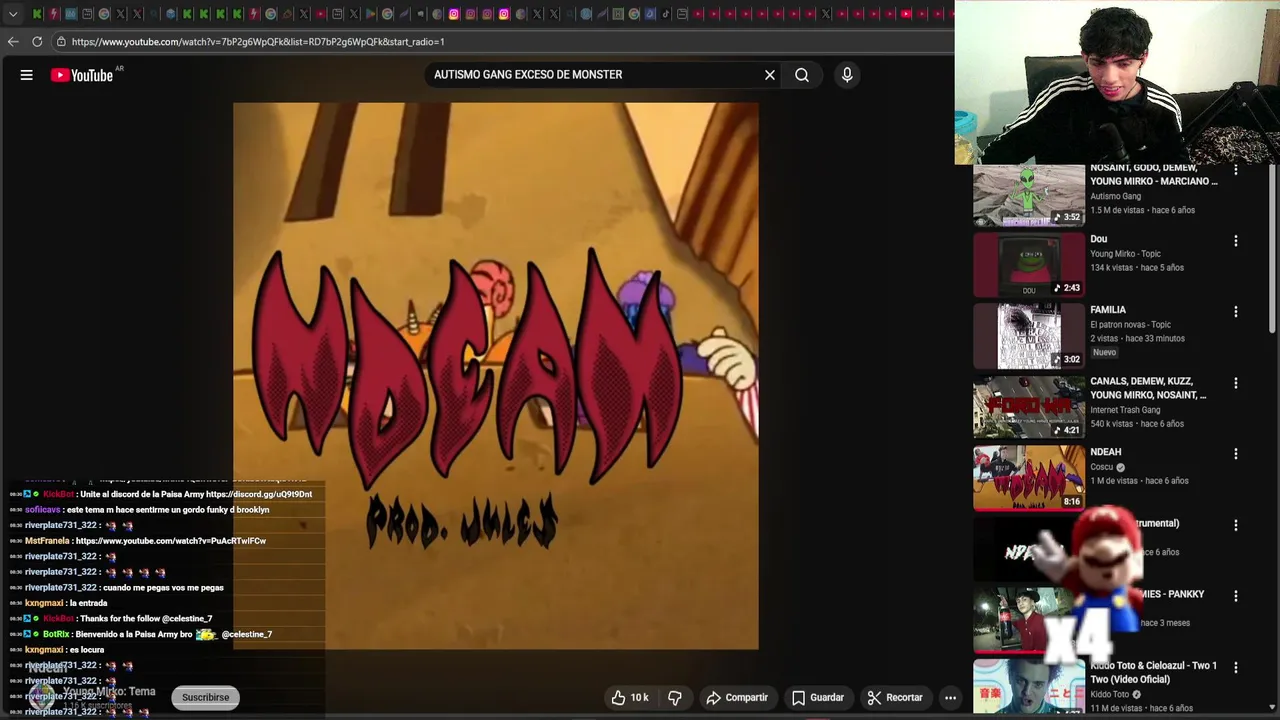This screenshot has height=720, width=1280.
Task: Like the video showing 10 k
Action: pos(630,697)
